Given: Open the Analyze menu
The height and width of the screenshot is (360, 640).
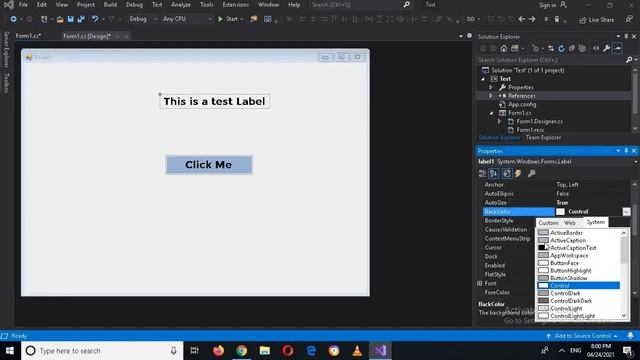Looking at the screenshot, I should point(181,5).
